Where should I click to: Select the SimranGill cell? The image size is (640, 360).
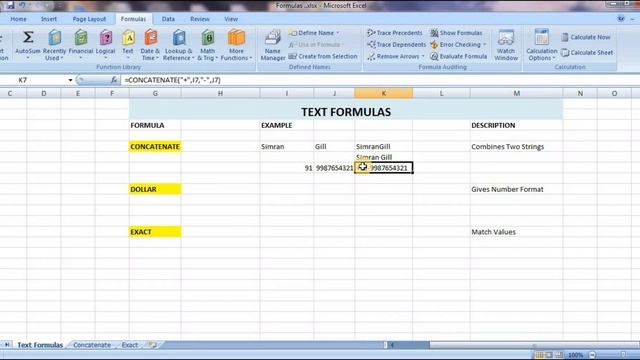pos(384,147)
